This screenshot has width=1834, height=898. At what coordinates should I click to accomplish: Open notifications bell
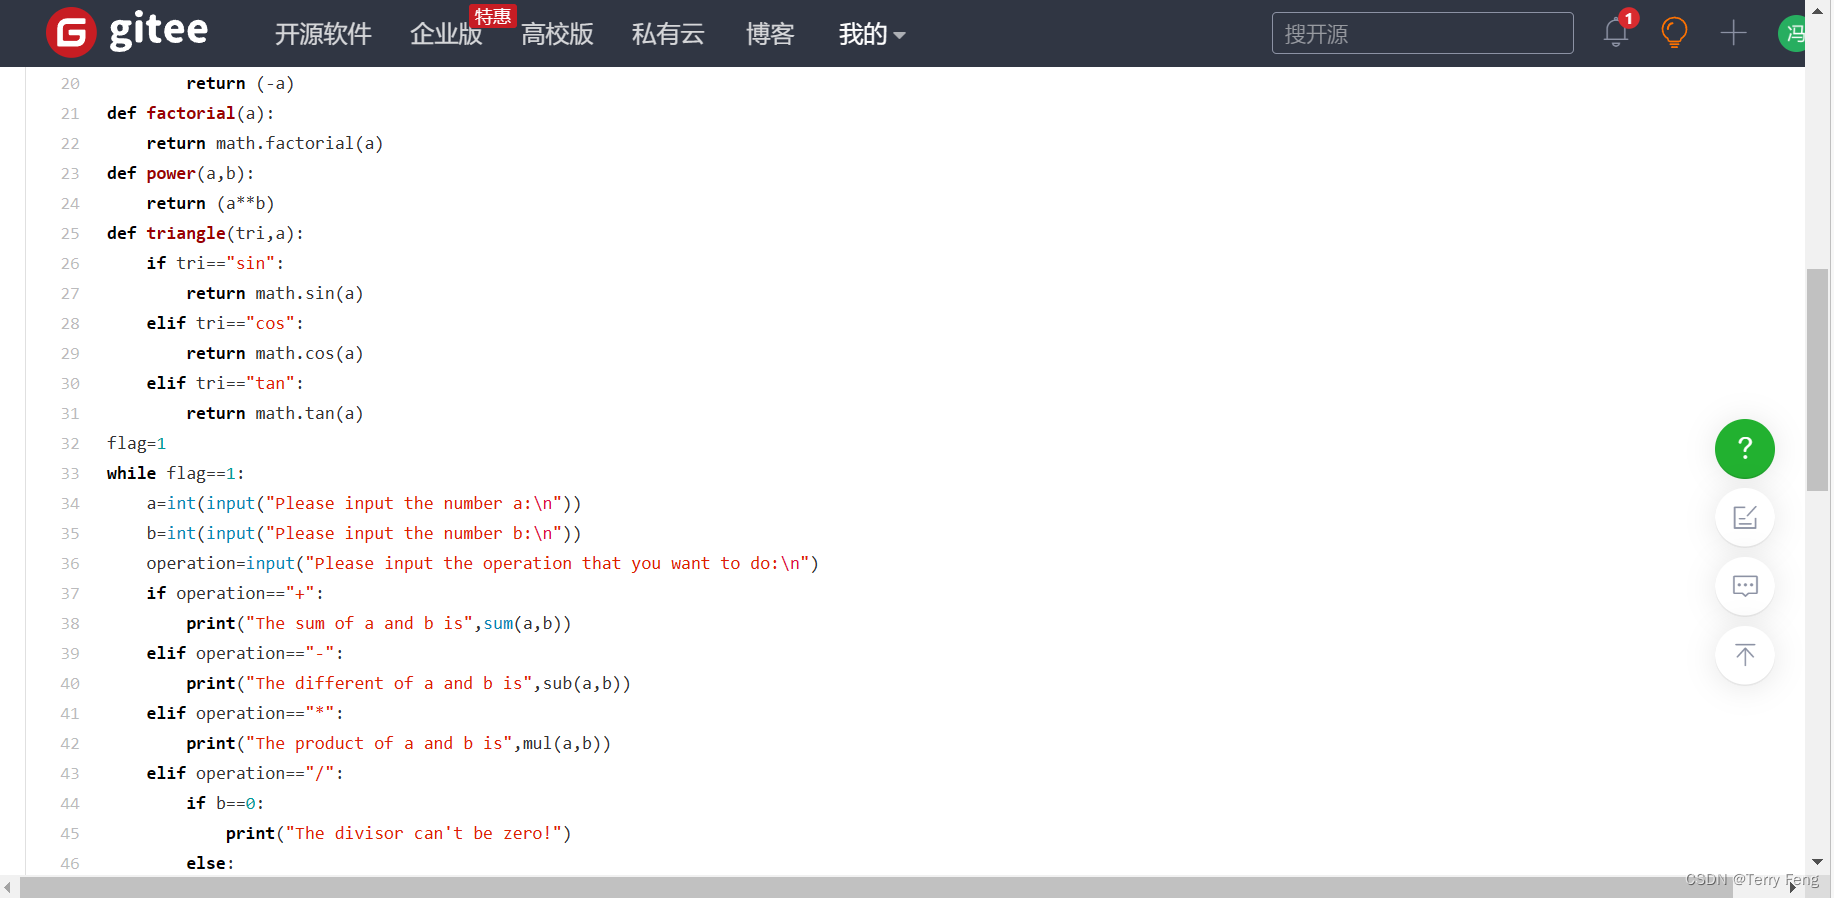tap(1616, 33)
